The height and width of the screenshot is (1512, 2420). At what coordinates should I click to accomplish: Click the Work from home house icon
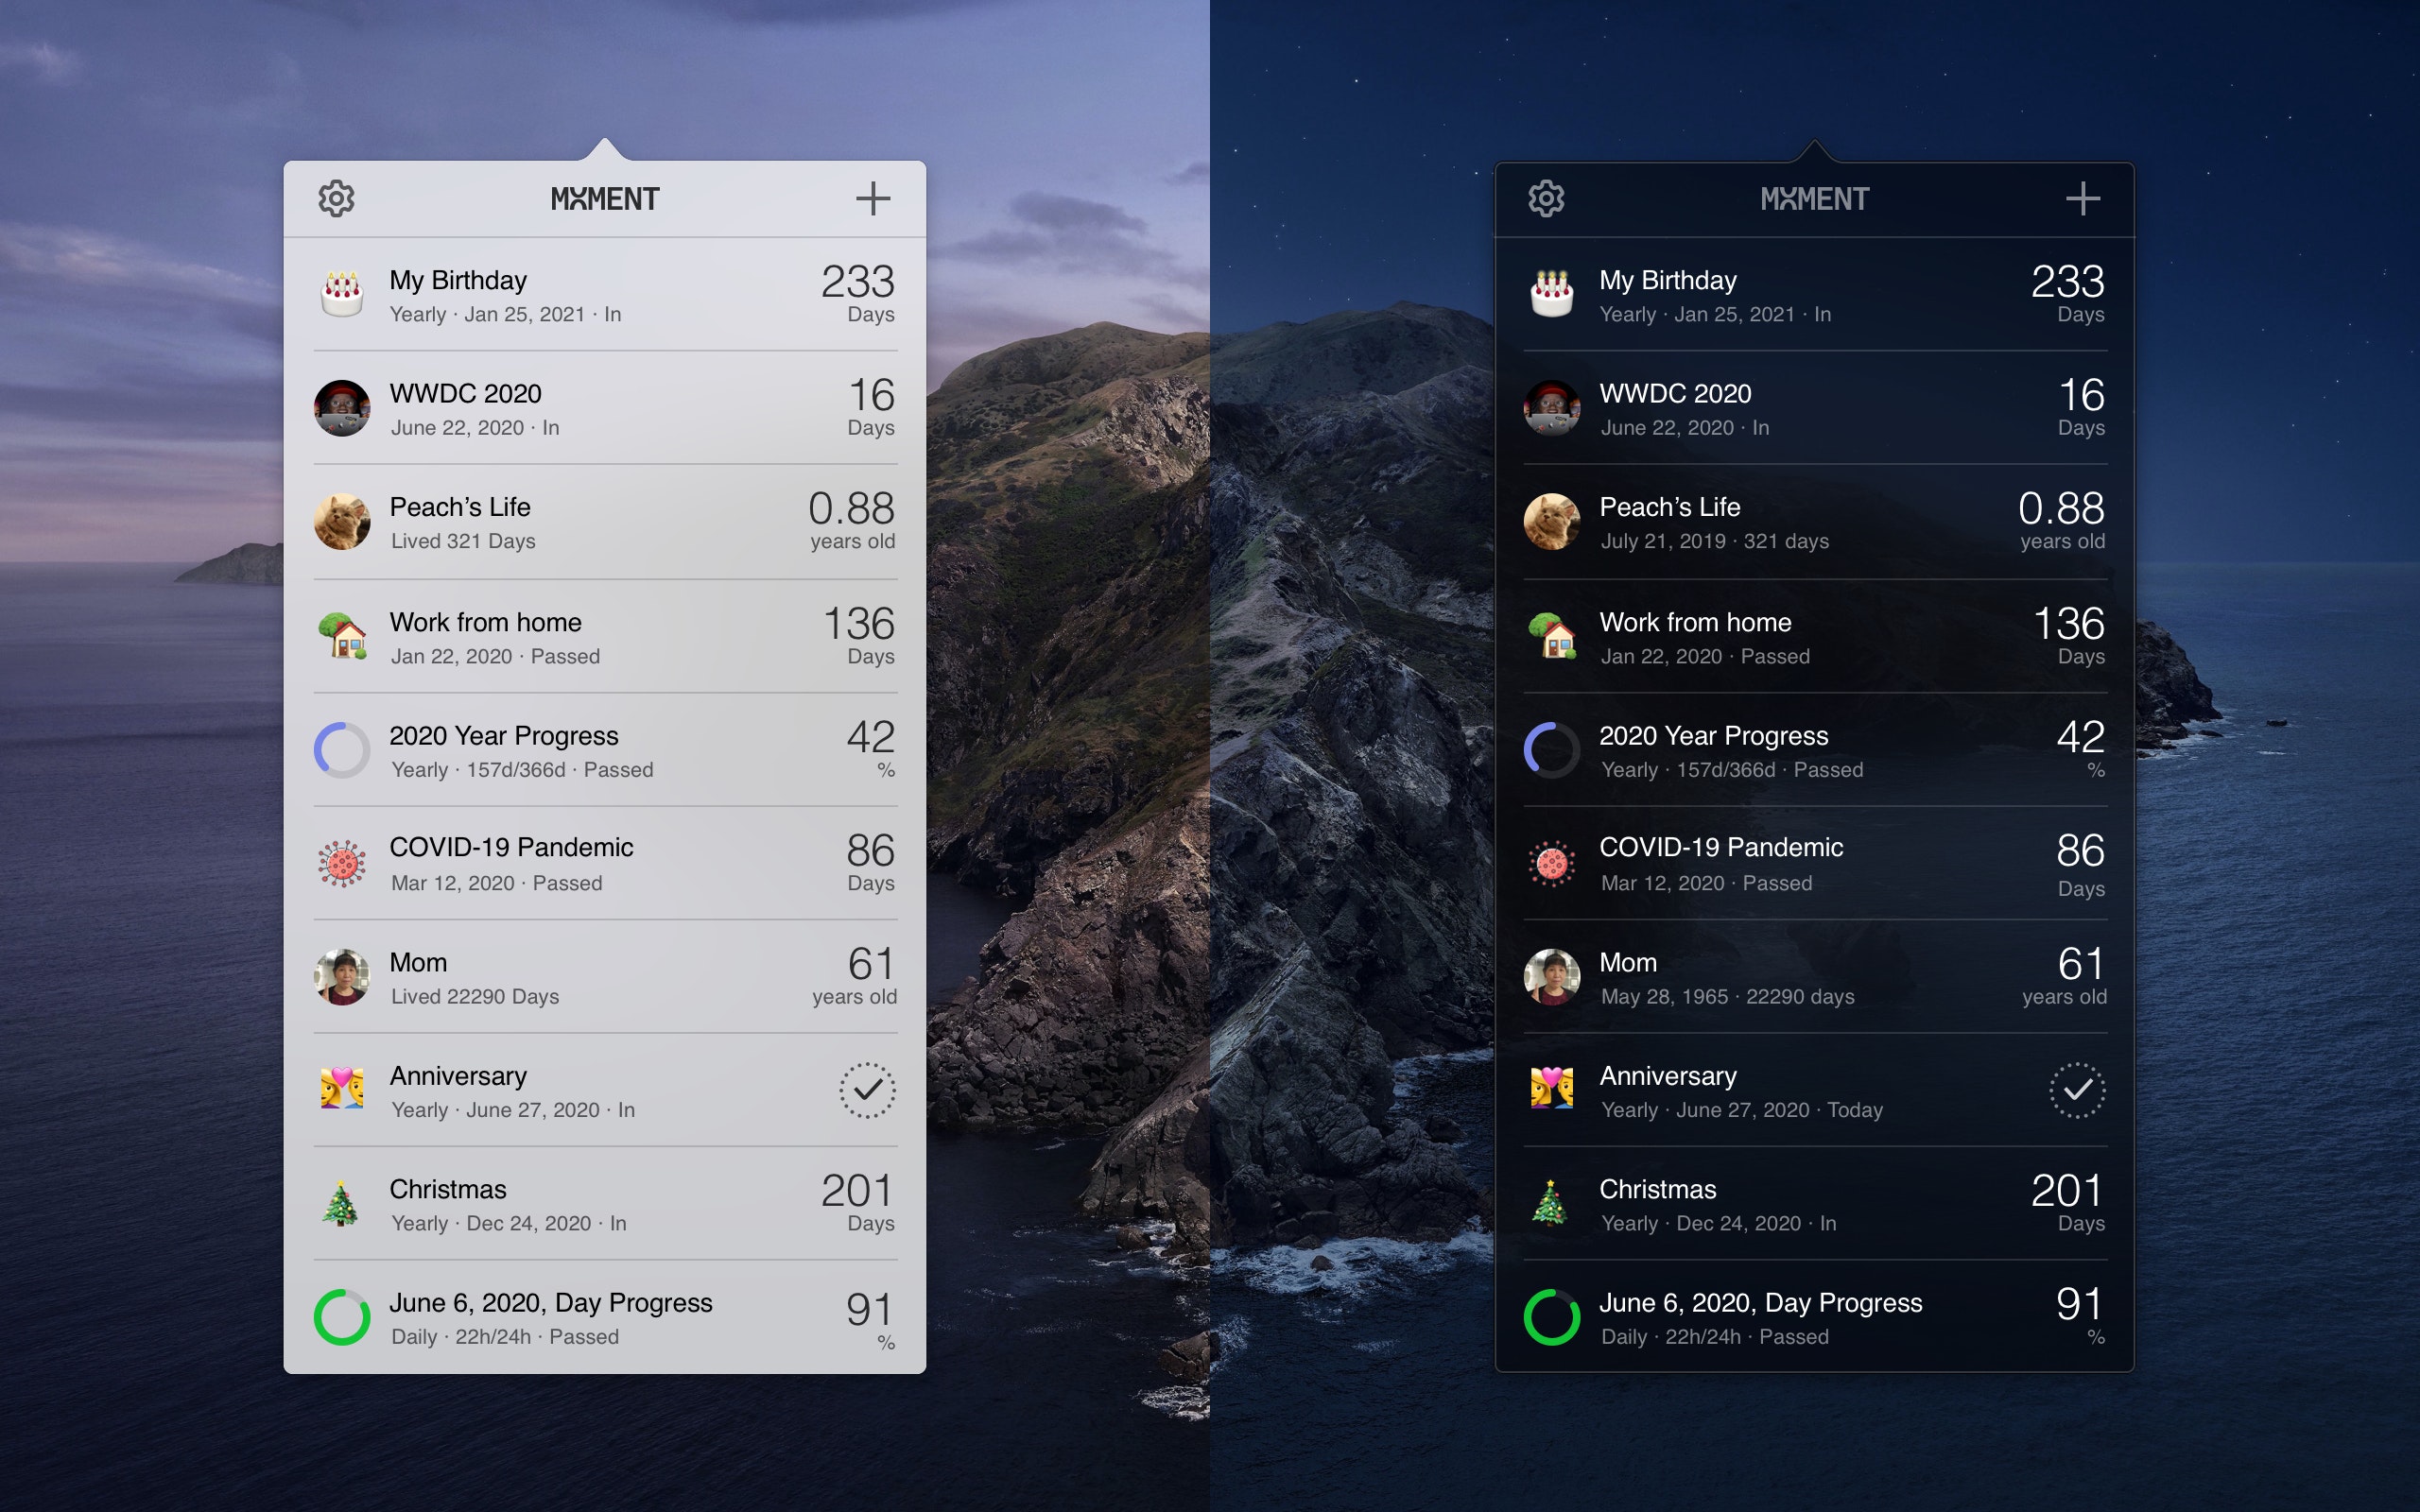tap(343, 636)
